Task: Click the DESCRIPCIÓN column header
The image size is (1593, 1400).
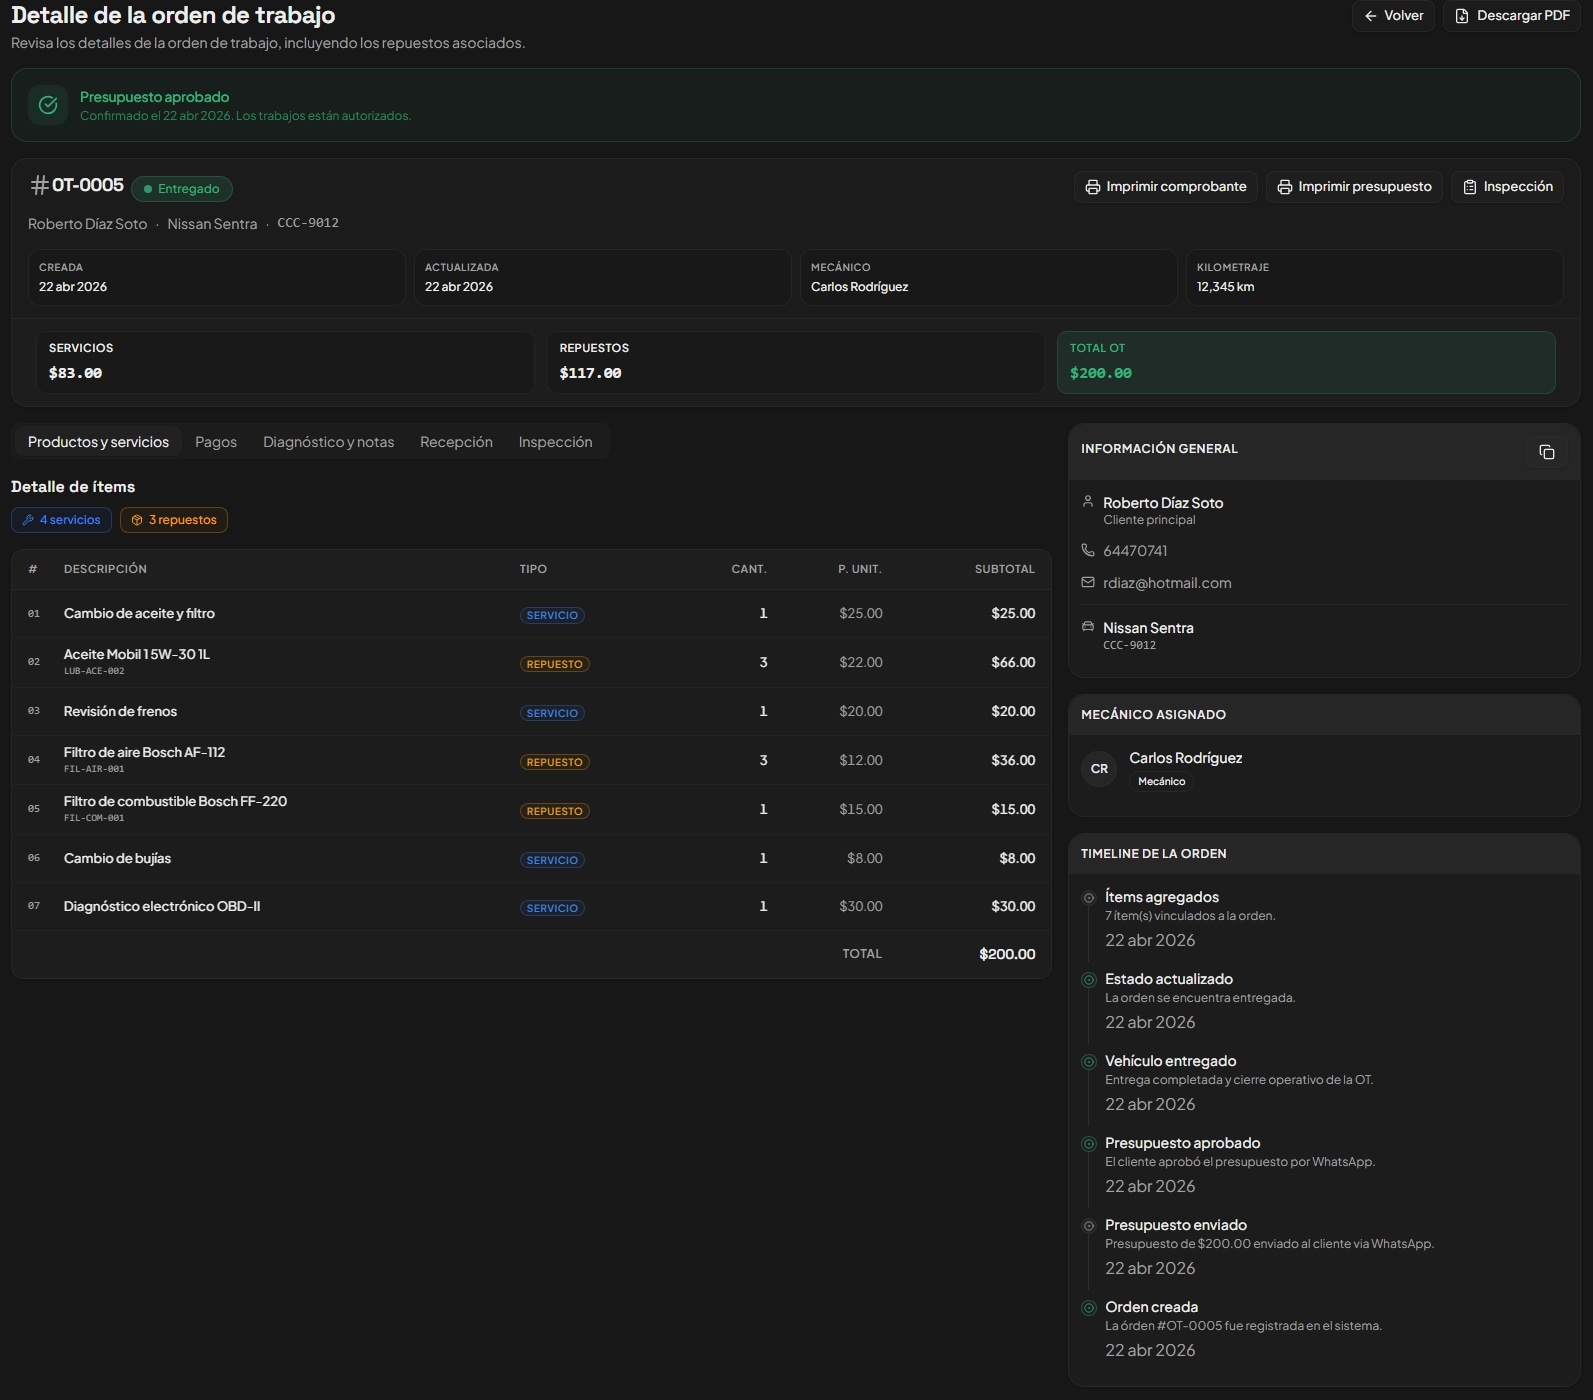Action: 105,569
